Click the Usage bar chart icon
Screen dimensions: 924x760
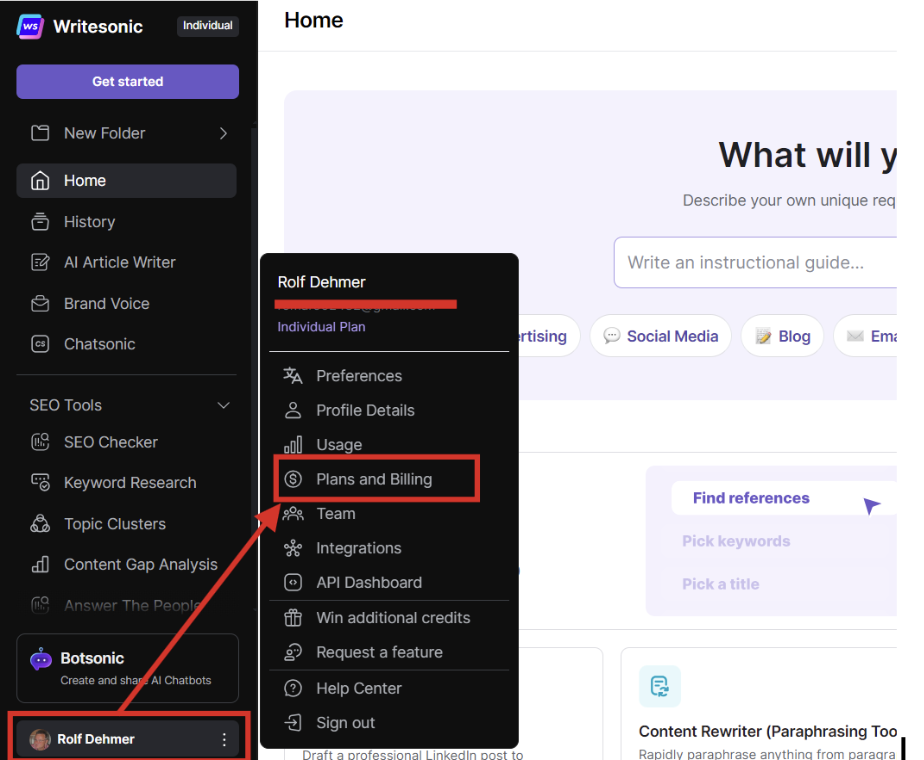[293, 445]
